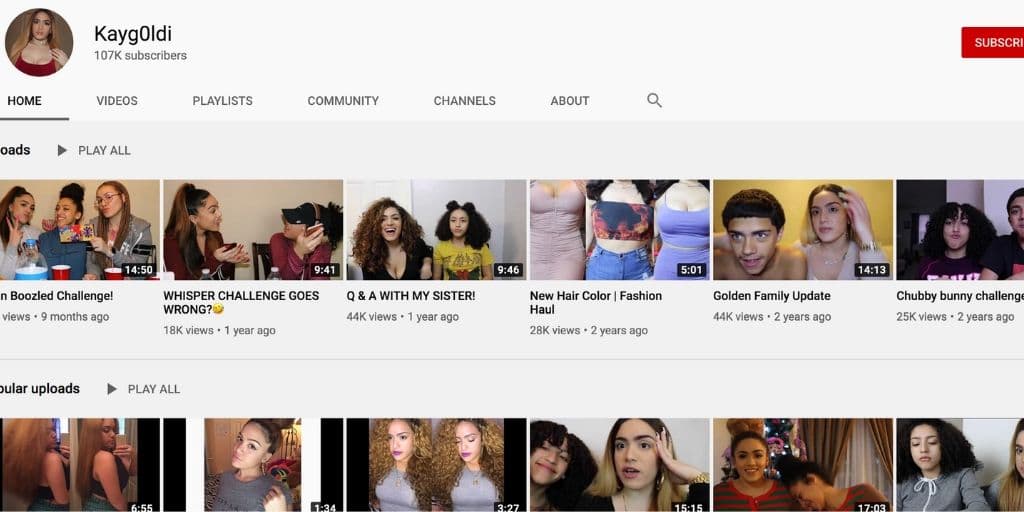The height and width of the screenshot is (512, 1024).
Task: Click the Kayg0ldi channel name
Action: pos(133,33)
